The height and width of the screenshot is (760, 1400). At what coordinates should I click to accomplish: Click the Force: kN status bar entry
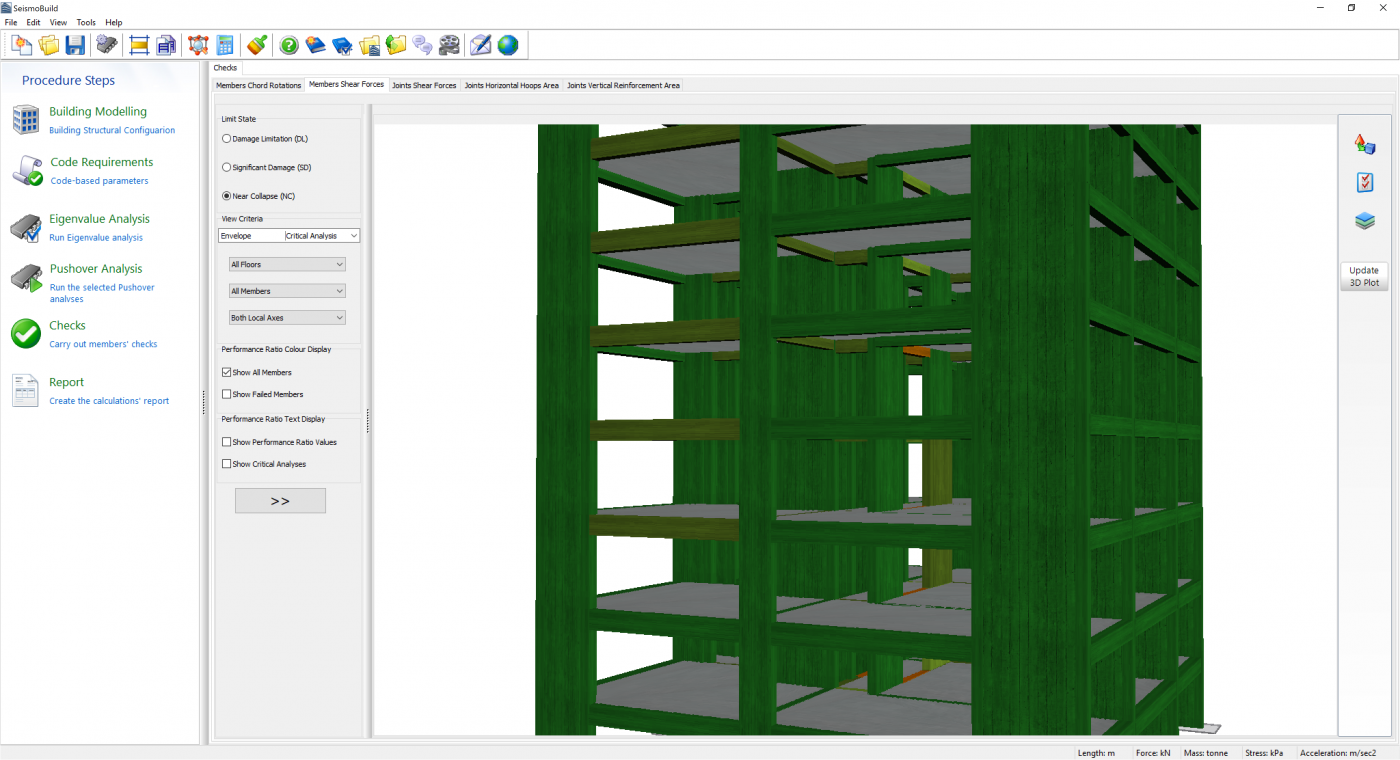(x=1152, y=753)
